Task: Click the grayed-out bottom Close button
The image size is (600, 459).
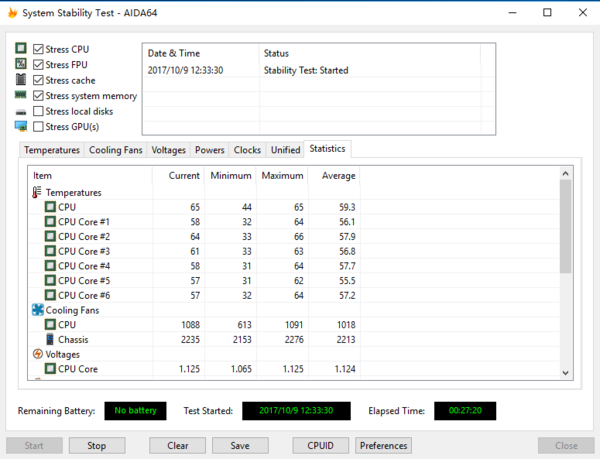Action: (x=566, y=446)
